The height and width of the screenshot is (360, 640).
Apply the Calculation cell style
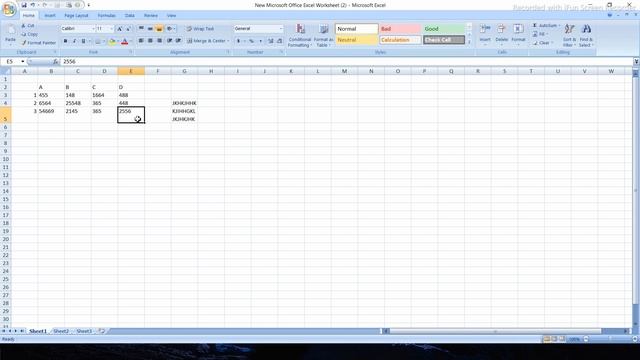pyautogui.click(x=400, y=40)
